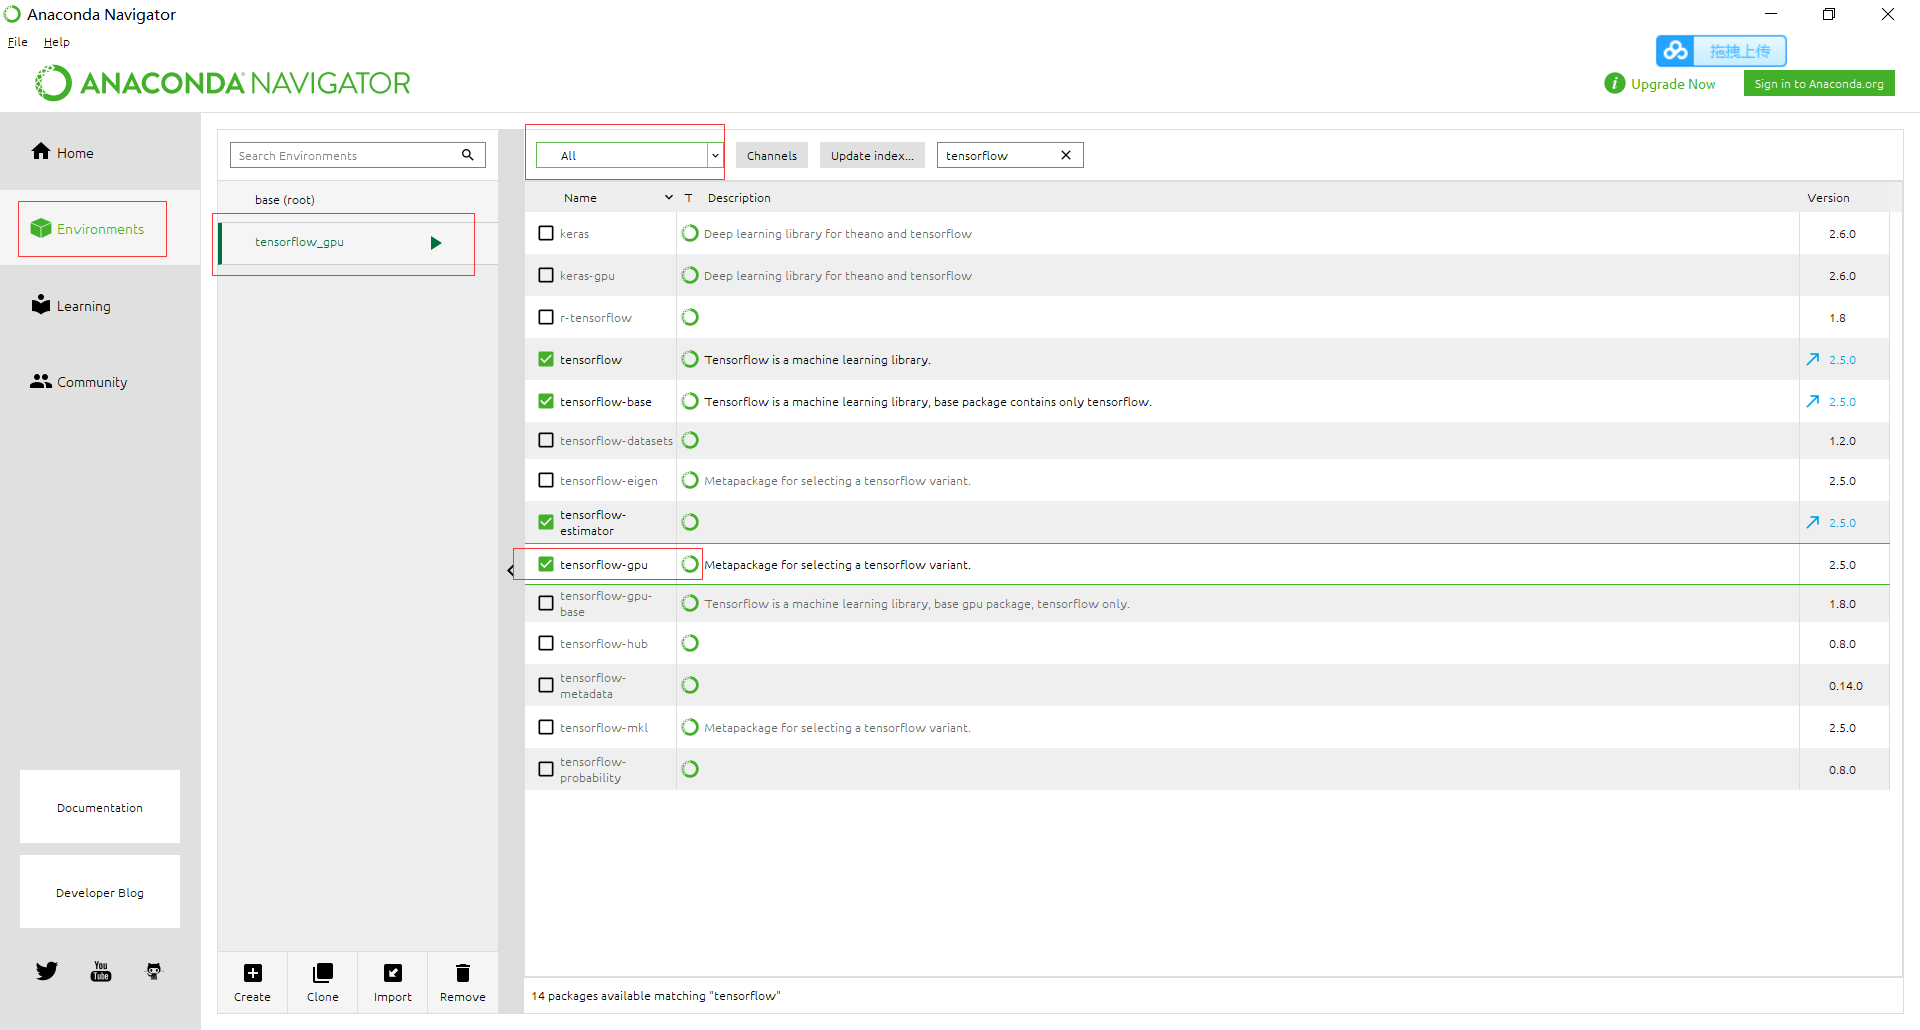The width and height of the screenshot is (1920, 1030).
Task: Check the keras-gpu package checkbox
Action: tap(546, 275)
